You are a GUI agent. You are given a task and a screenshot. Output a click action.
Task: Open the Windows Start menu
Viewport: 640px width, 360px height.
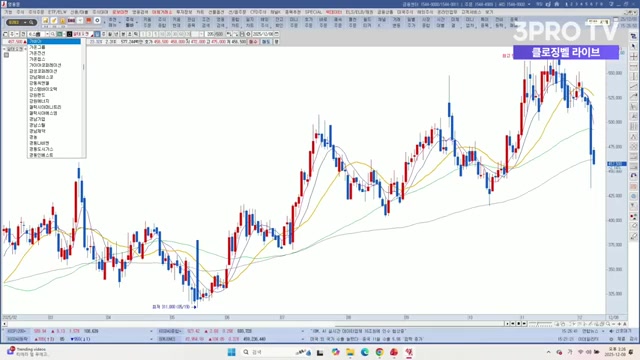[x=231, y=352]
